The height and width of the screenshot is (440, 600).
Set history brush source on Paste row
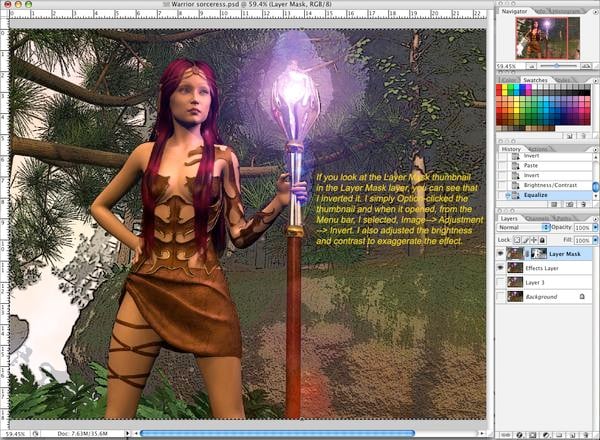coord(502,166)
